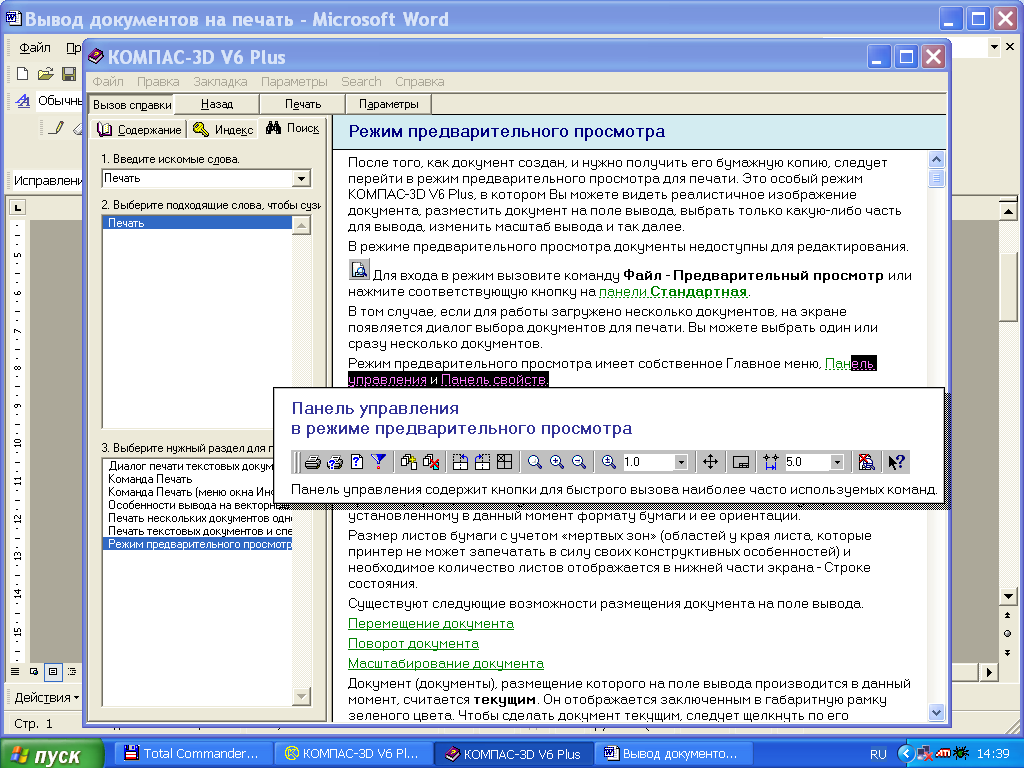
Task: Click the zoom out magnifier with minus
Action: [579, 462]
